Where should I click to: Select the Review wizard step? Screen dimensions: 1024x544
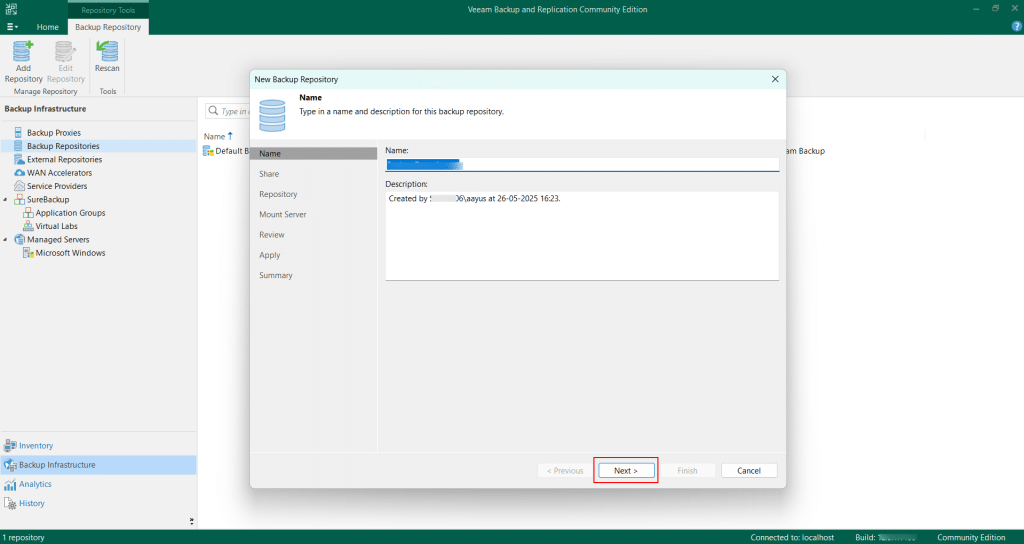[272, 234]
